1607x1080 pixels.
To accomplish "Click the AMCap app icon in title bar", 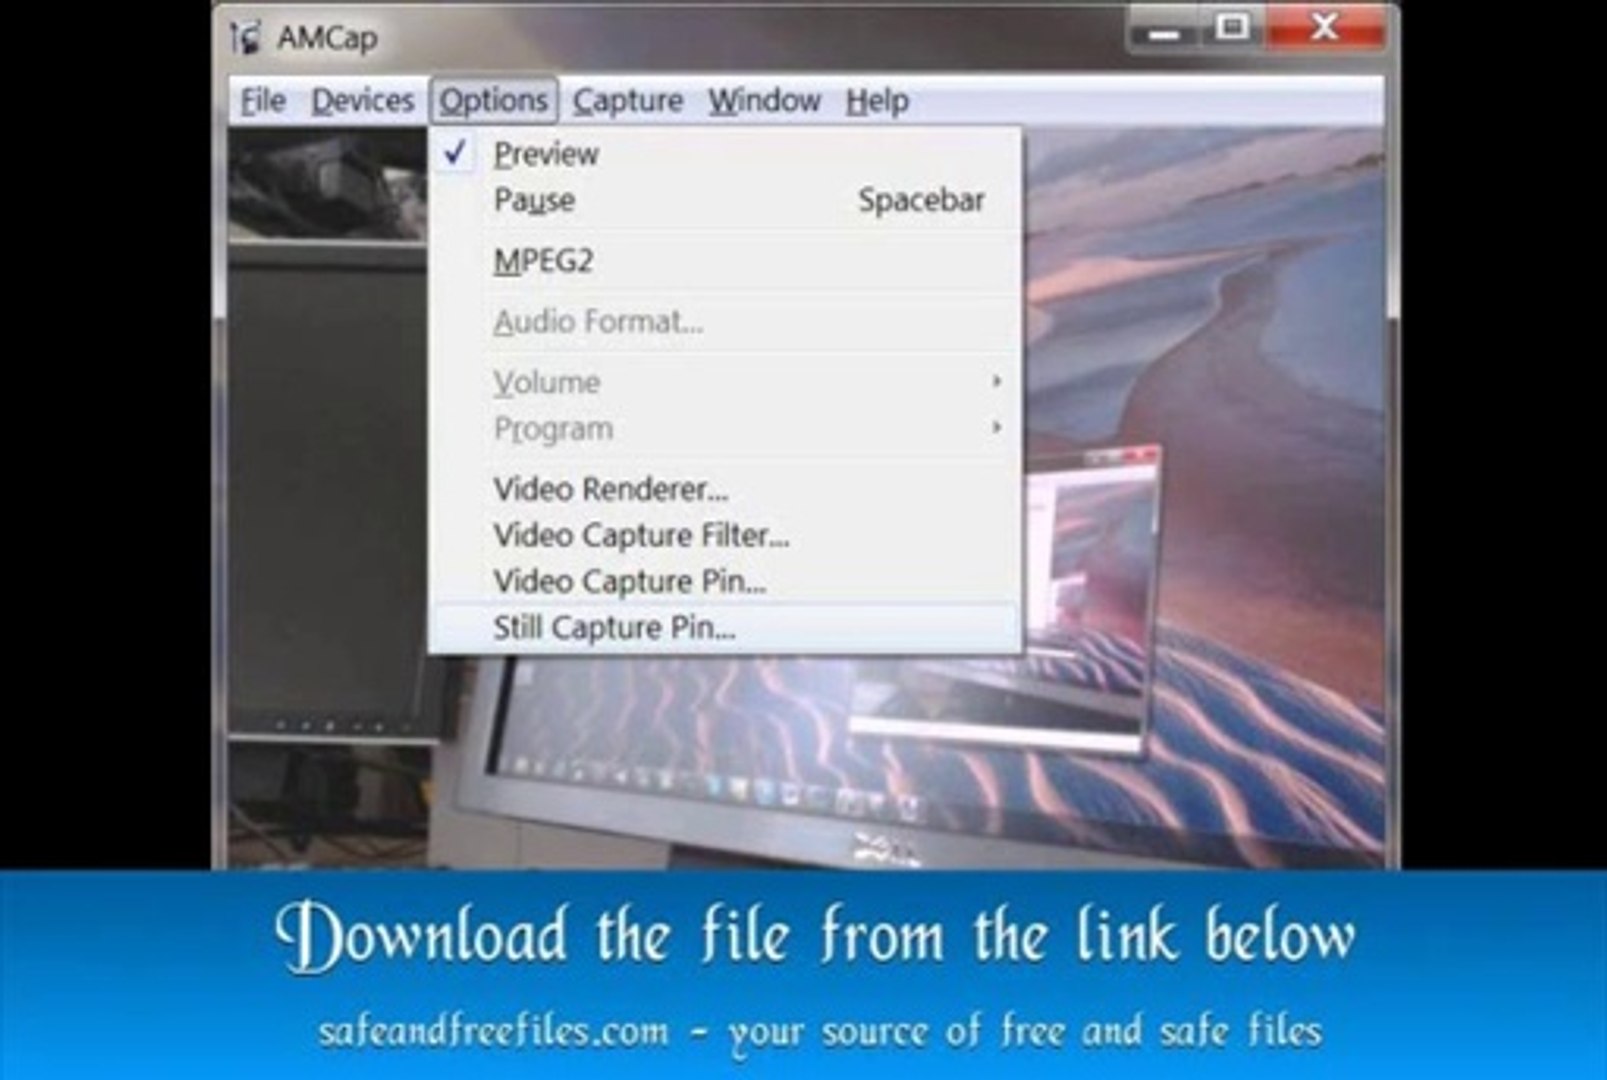I will pos(246,38).
